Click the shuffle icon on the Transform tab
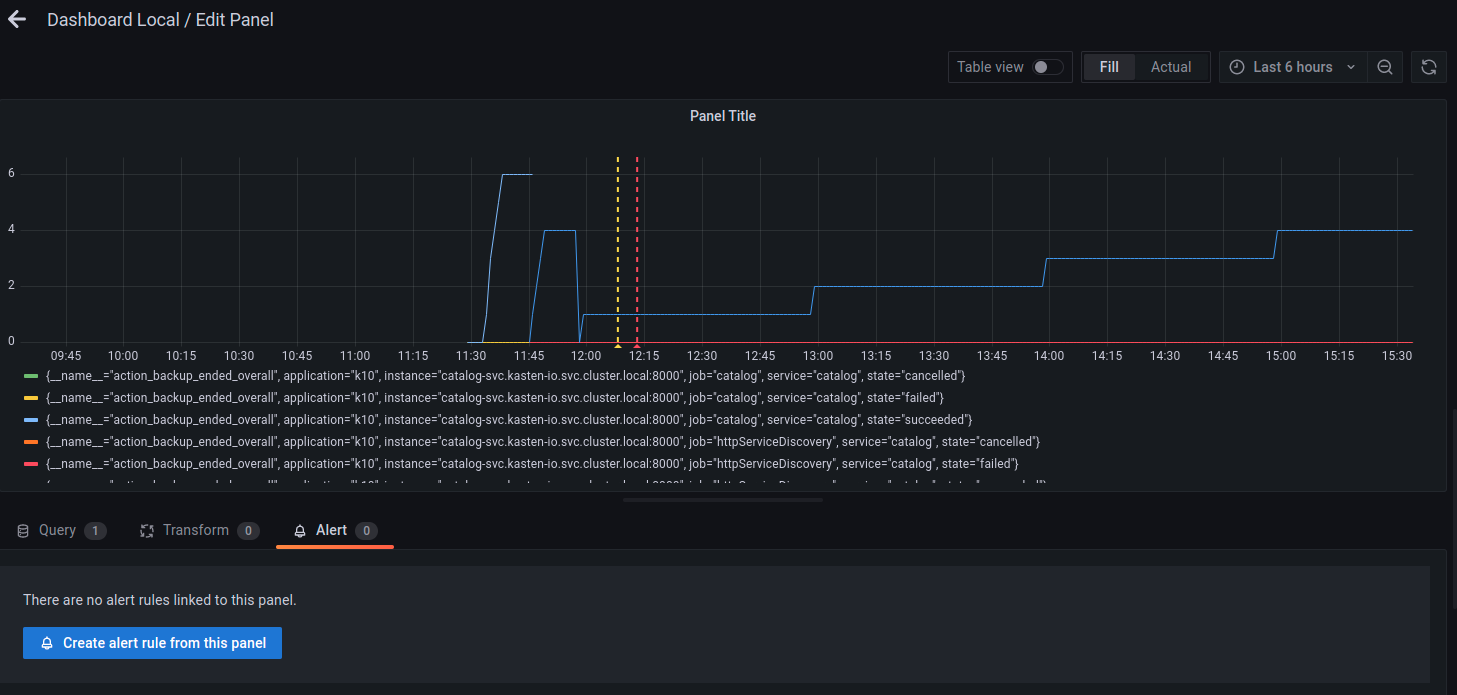 (146, 530)
